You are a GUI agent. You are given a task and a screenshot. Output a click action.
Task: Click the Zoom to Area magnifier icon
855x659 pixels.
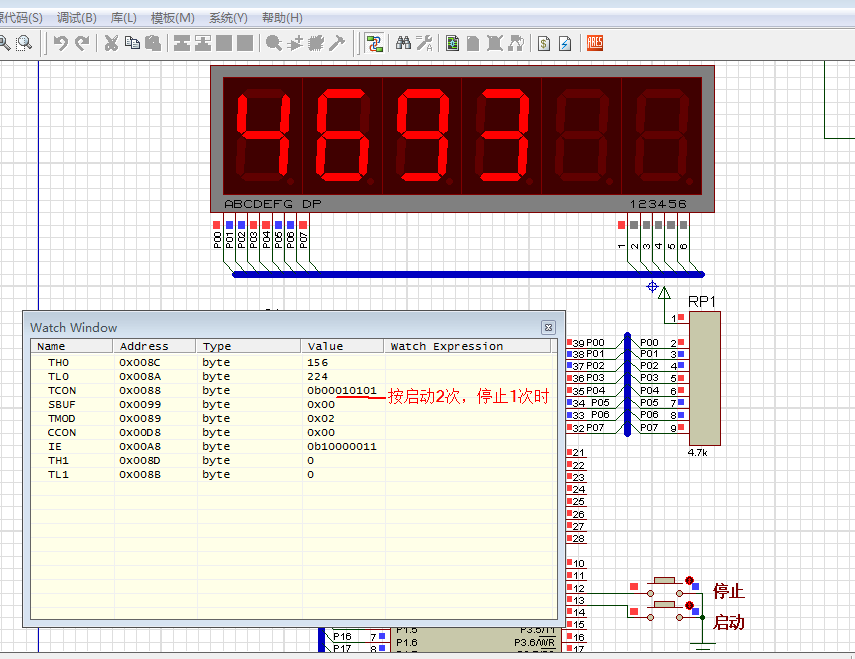coord(24,43)
